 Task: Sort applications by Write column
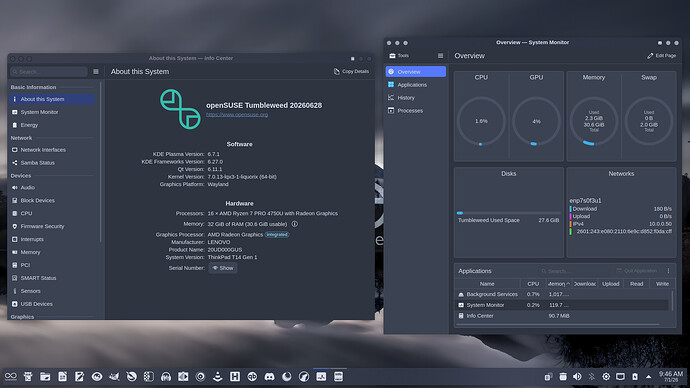tap(662, 284)
